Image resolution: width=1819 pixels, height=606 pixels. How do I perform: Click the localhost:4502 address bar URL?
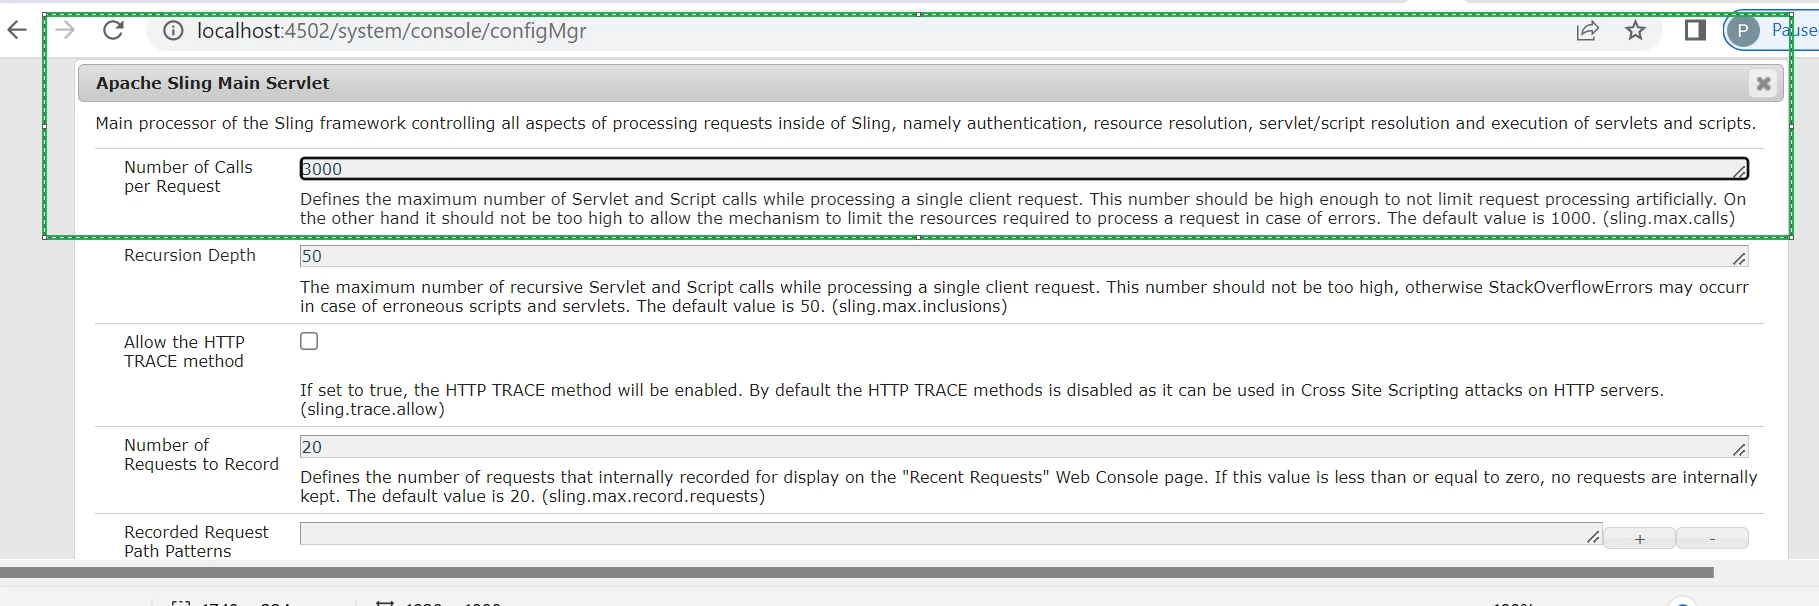click(x=391, y=31)
